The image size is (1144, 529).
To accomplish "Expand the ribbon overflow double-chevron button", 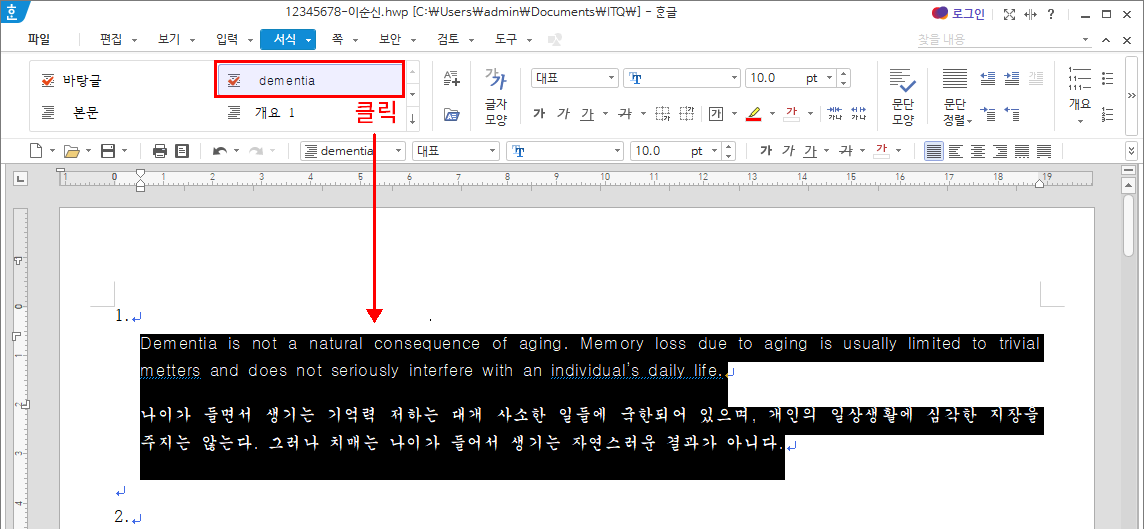I will (1132, 95).
